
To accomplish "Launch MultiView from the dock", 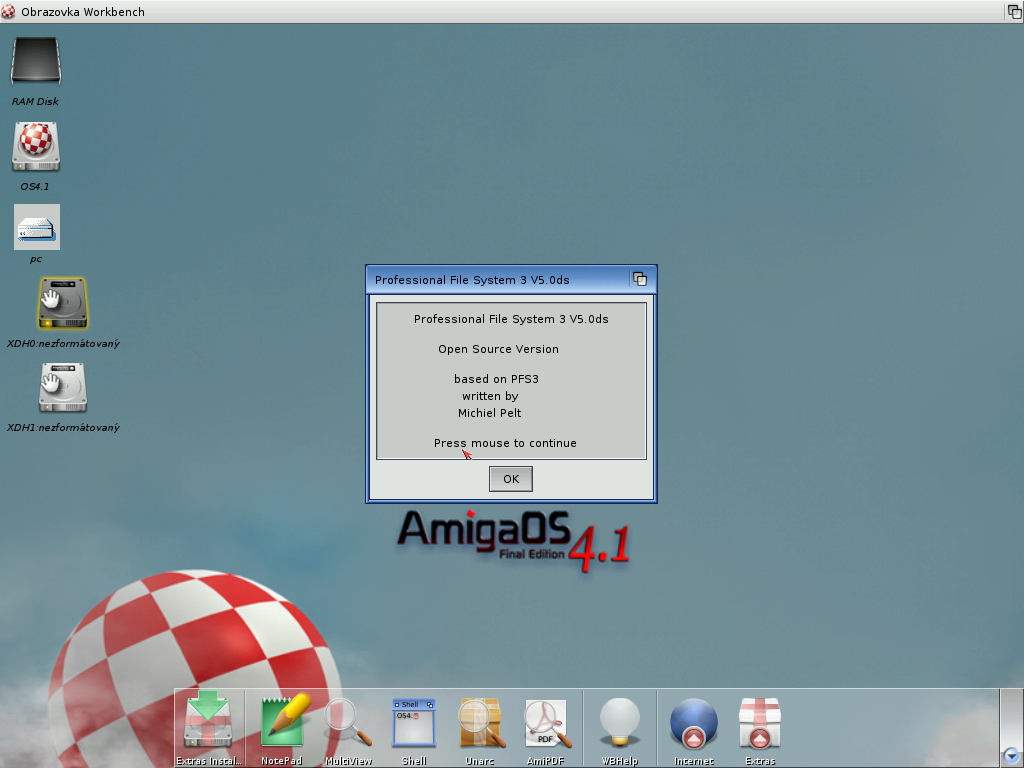I will coord(348,722).
